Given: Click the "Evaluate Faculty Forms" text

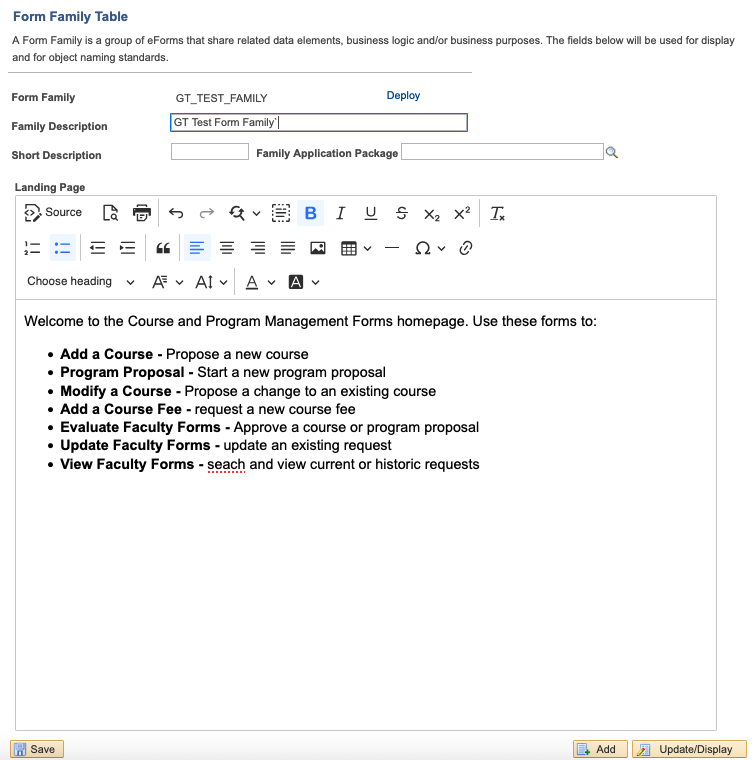Looking at the screenshot, I should (x=140, y=427).
